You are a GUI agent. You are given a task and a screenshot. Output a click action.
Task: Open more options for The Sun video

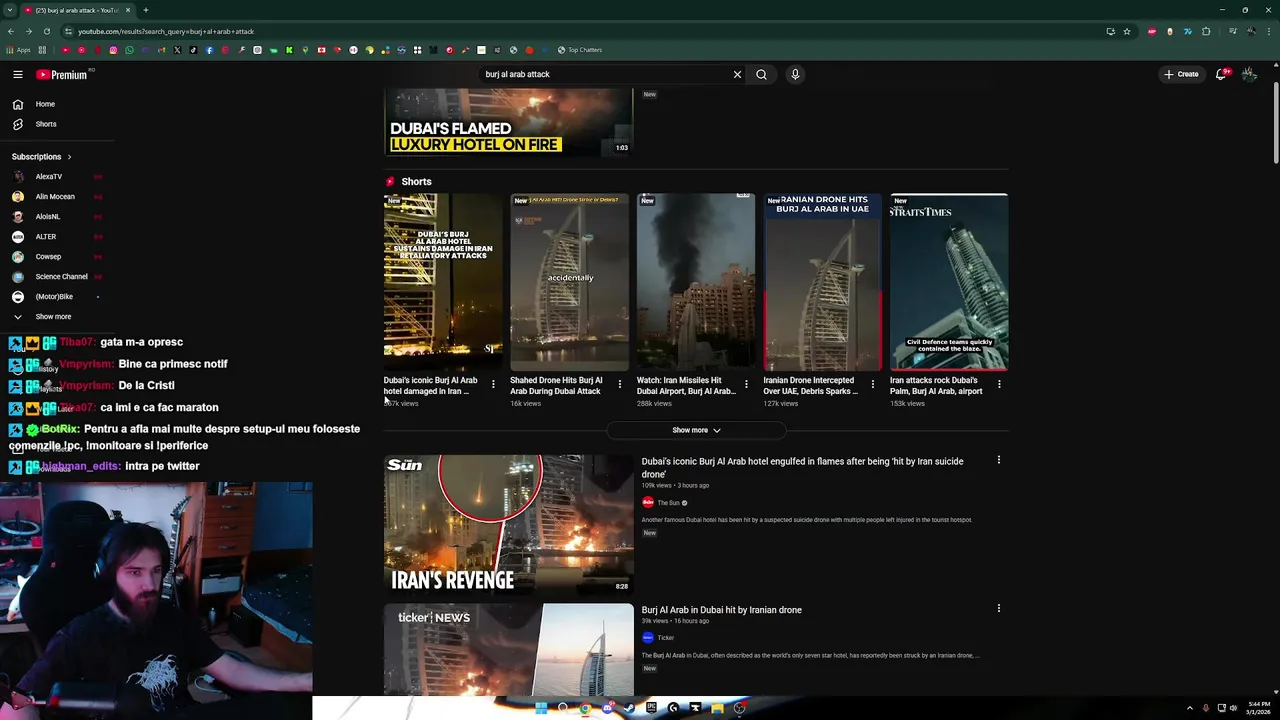998,460
